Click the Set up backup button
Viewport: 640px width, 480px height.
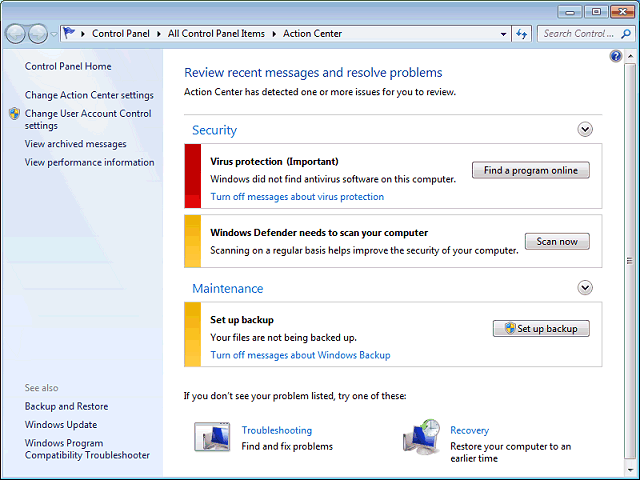point(541,329)
